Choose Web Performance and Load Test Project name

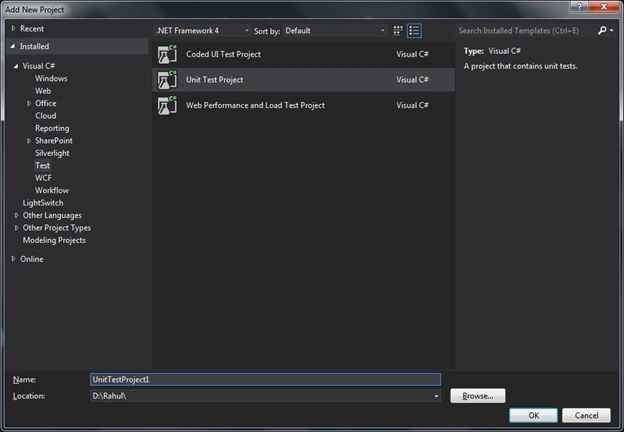tap(255, 105)
